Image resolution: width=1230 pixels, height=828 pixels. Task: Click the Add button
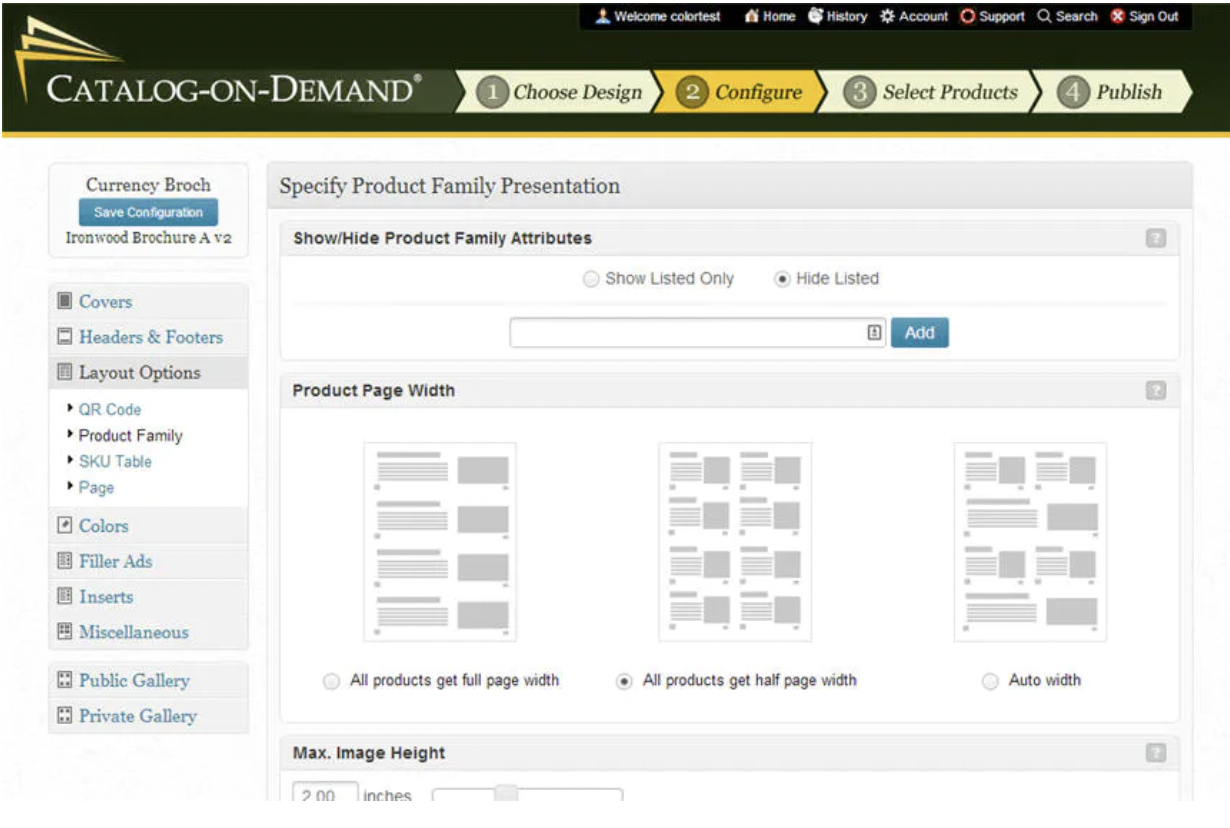(x=920, y=333)
